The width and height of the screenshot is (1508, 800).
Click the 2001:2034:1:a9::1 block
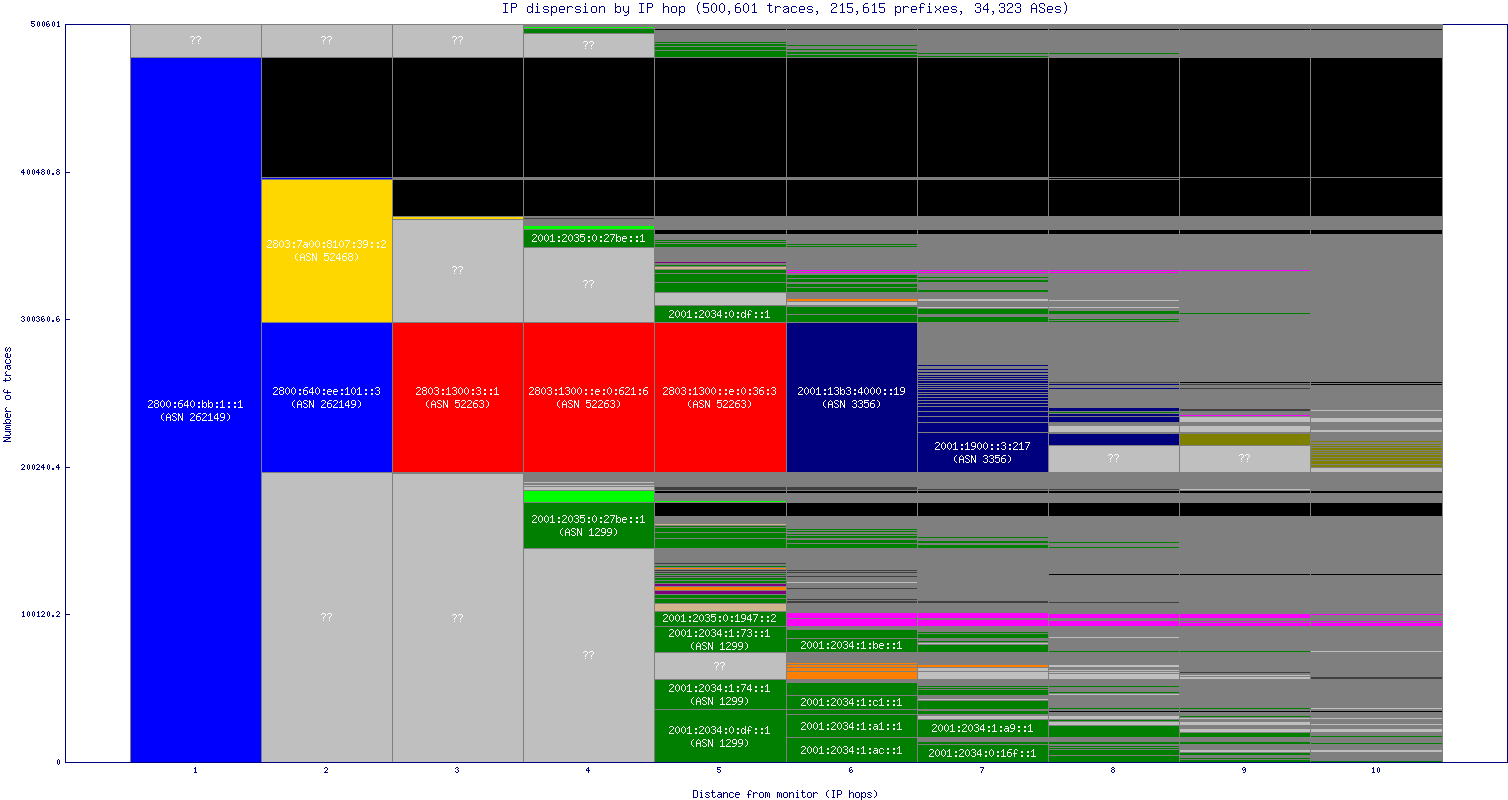(x=983, y=728)
